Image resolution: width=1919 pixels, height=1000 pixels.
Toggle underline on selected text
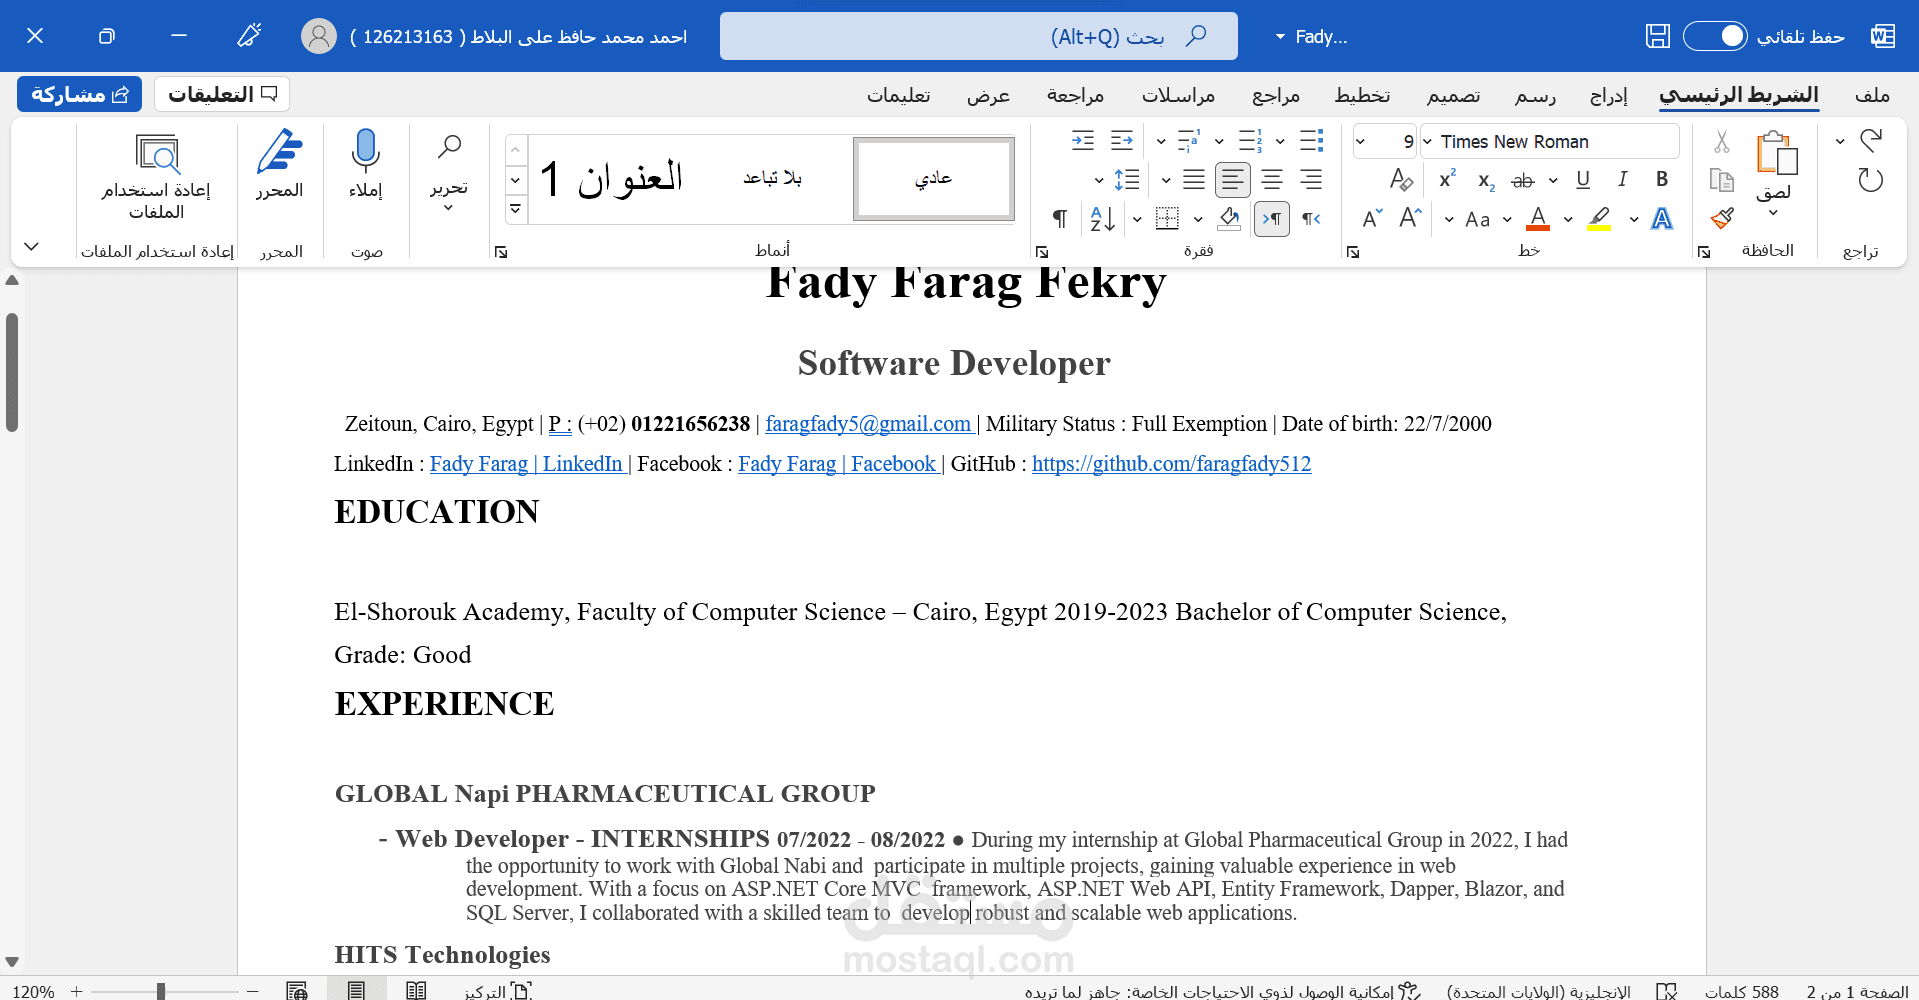point(1583,179)
